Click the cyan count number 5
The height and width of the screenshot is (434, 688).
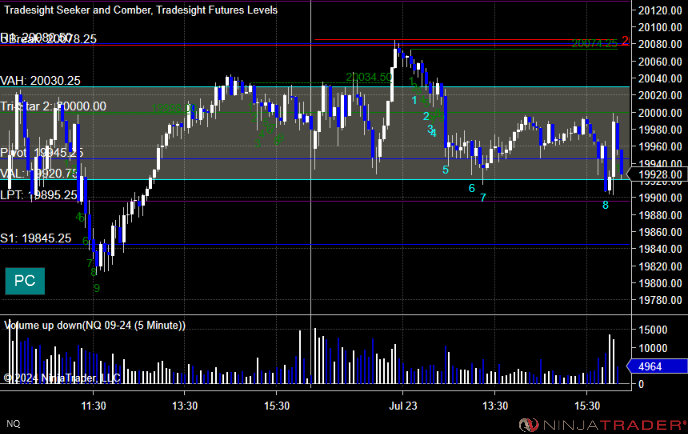[x=445, y=170]
